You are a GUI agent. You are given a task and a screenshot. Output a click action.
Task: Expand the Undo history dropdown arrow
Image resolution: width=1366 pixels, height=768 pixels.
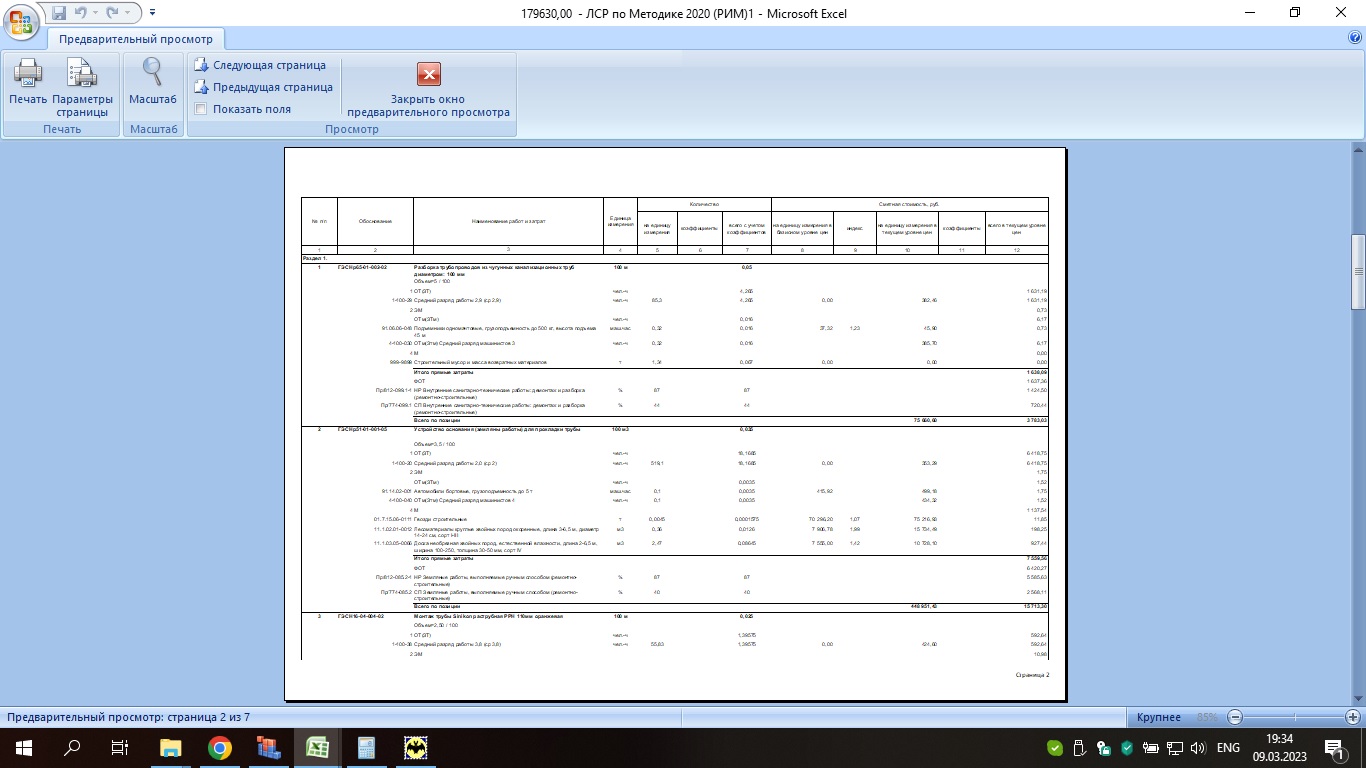(95, 13)
